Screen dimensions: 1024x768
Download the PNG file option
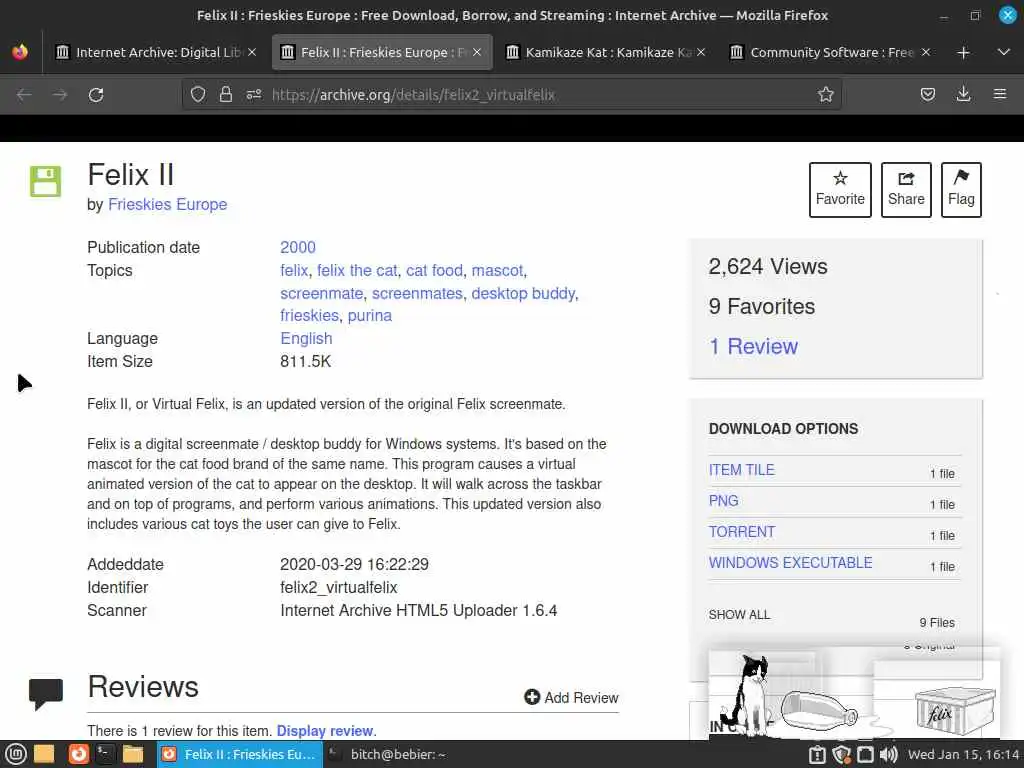(x=724, y=501)
